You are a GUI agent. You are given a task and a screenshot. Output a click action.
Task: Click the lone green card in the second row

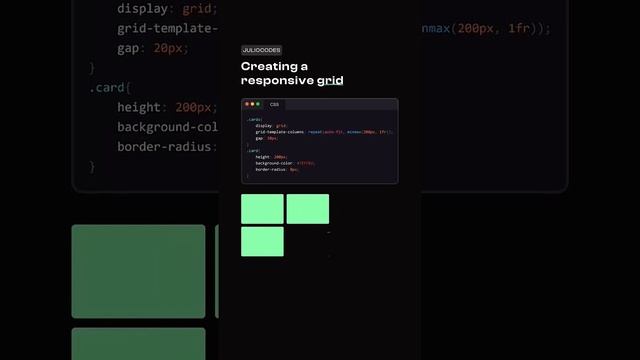click(x=262, y=242)
